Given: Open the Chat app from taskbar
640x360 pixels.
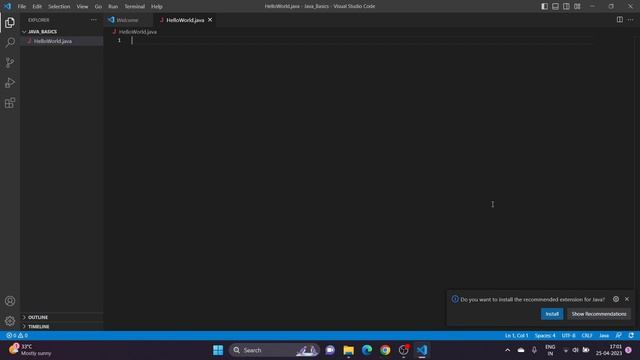Looking at the screenshot, I should [330, 350].
